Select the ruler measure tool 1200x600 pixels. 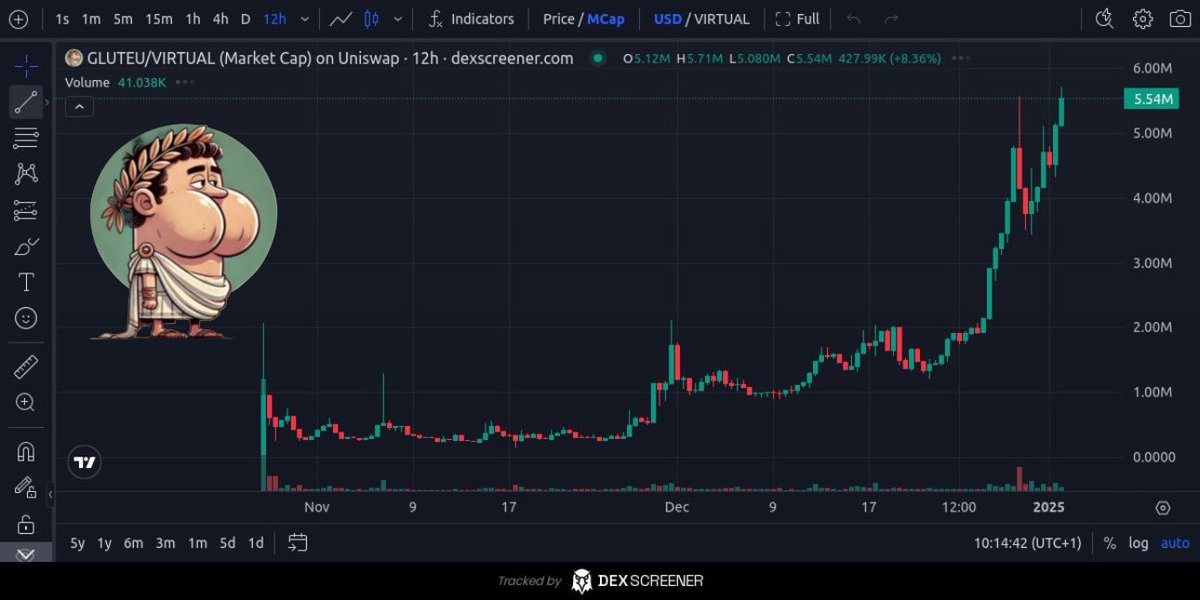coord(26,366)
